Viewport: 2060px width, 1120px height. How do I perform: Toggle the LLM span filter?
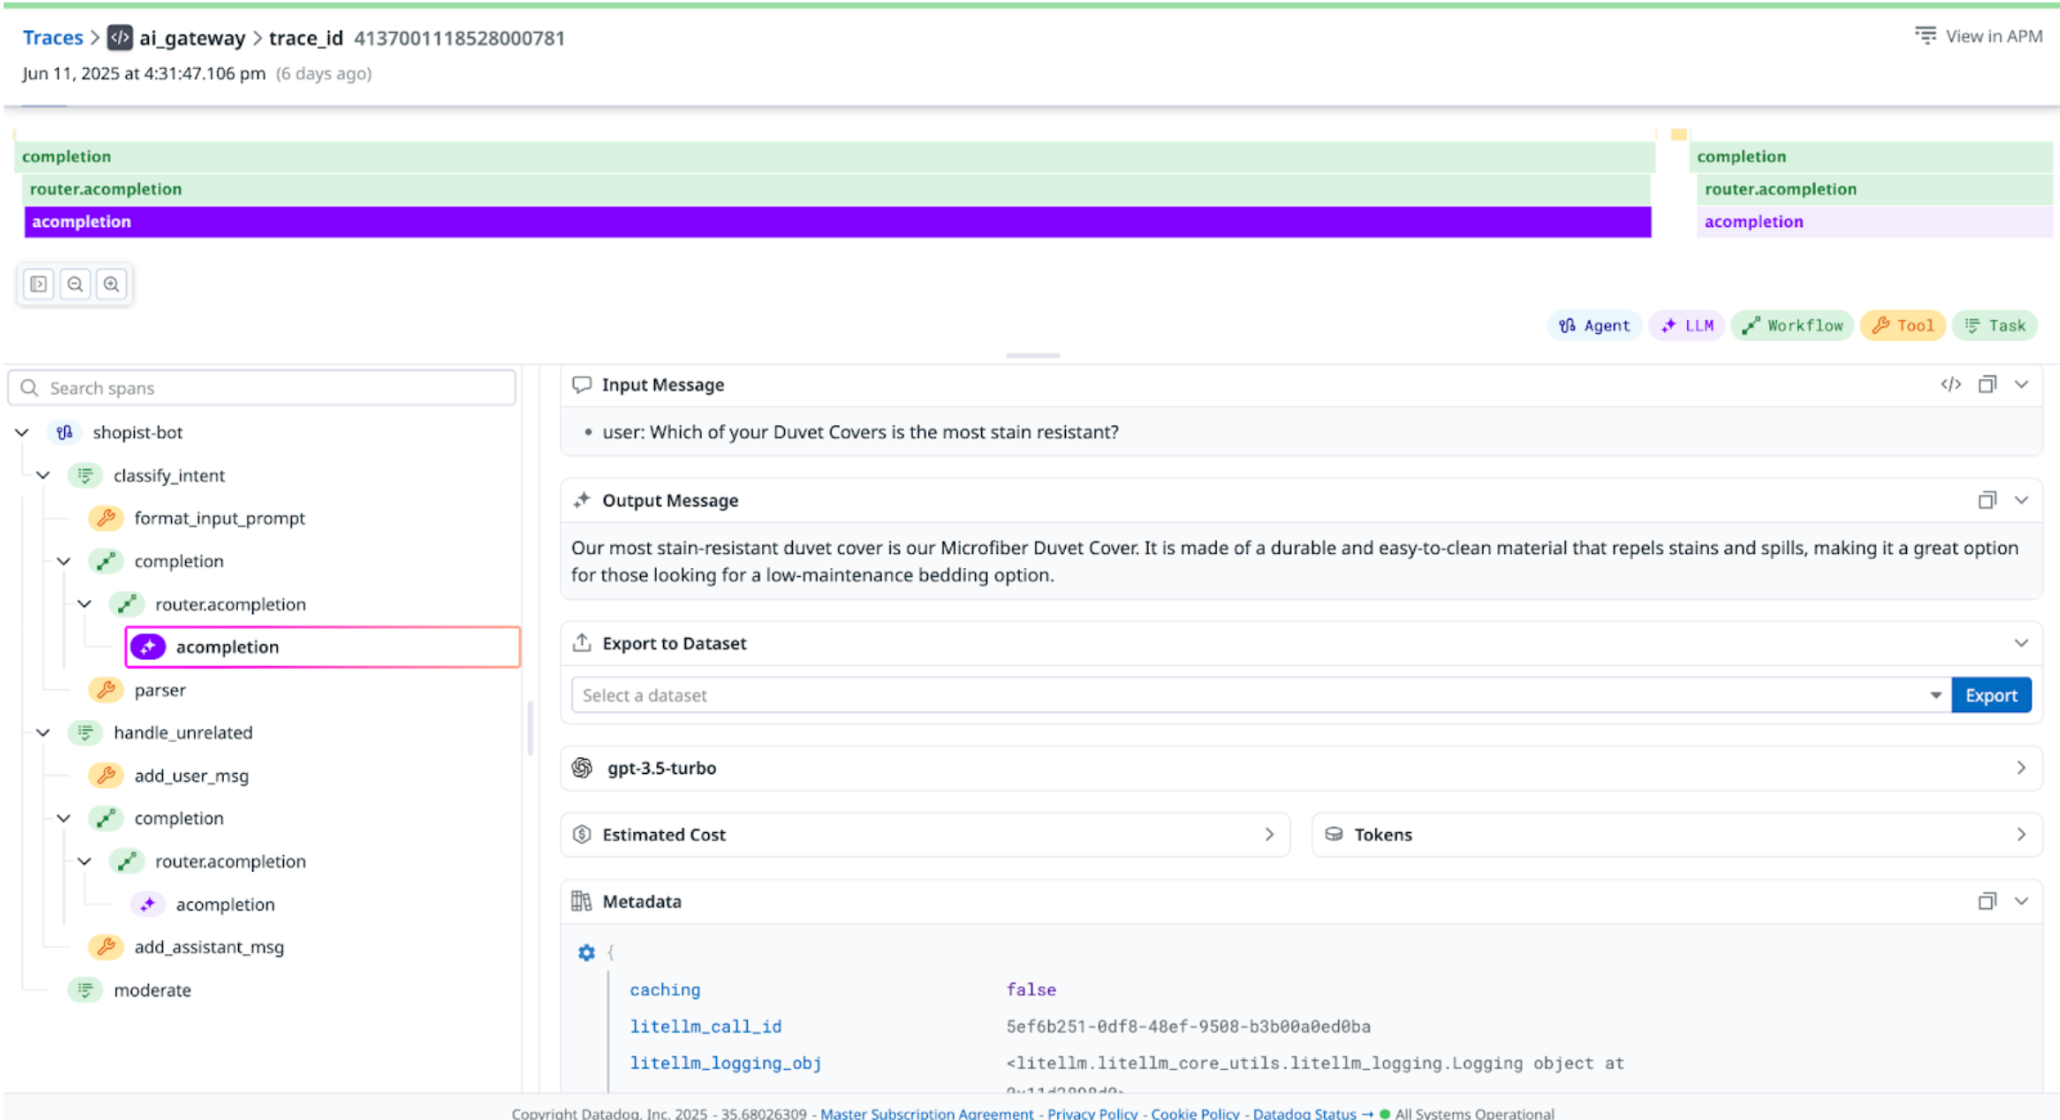click(x=1686, y=325)
